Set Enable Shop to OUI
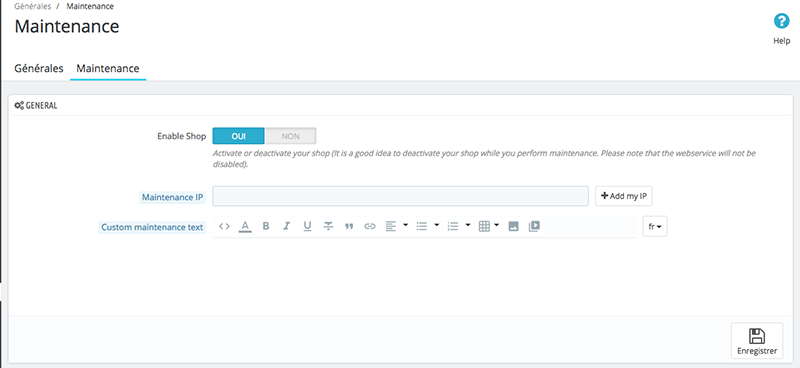The height and width of the screenshot is (368, 800). pos(238,136)
